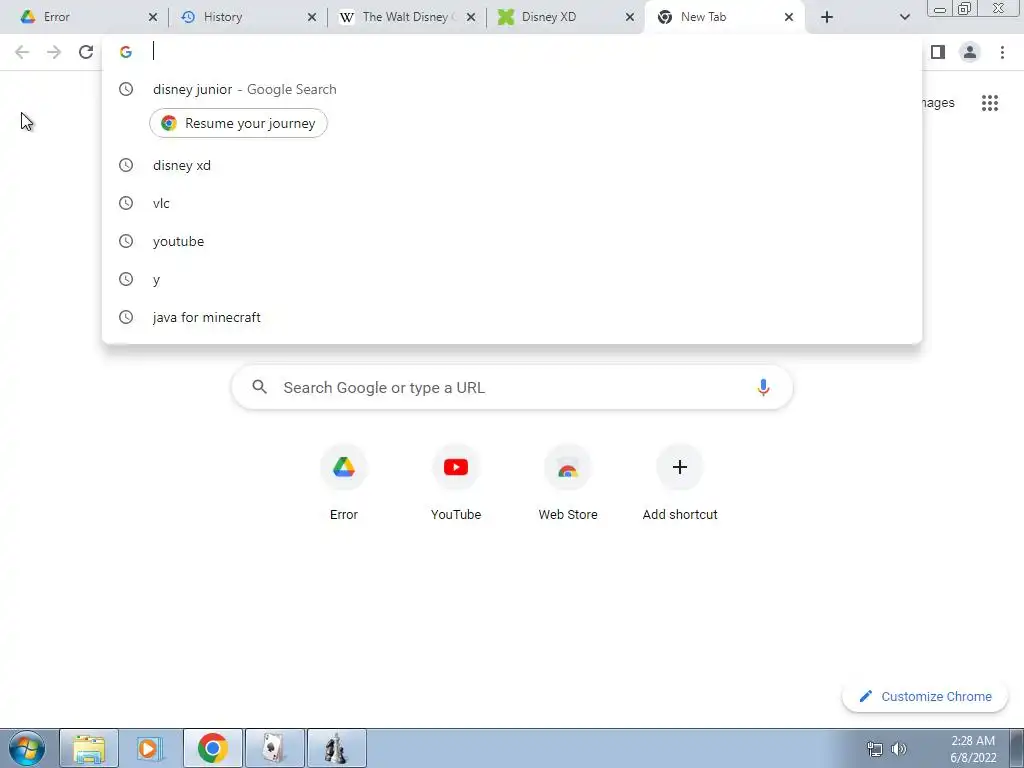
Task: Close the New Tab tab
Action: pyautogui.click(x=789, y=17)
